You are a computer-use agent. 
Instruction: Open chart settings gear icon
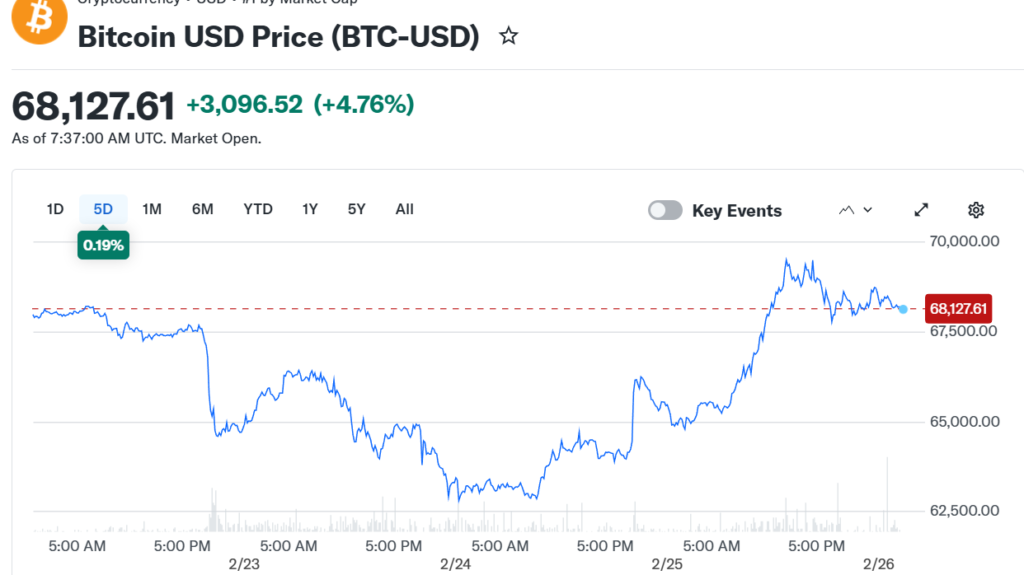click(976, 210)
